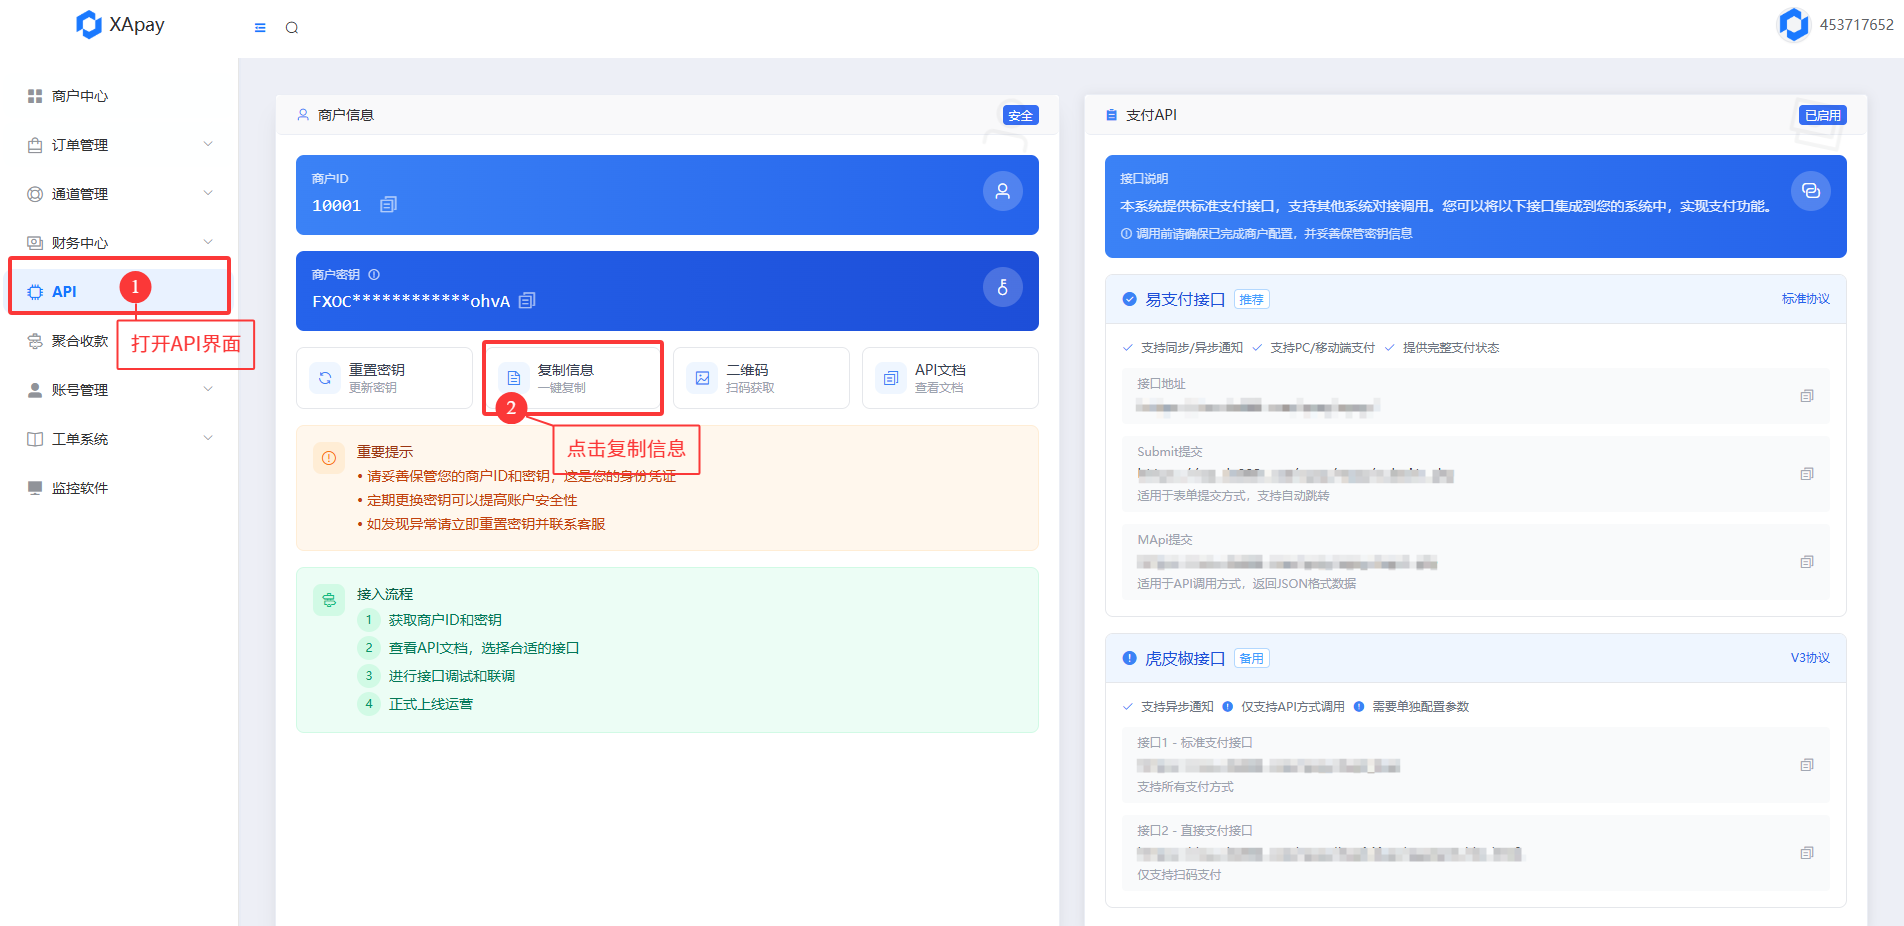Open the API文档 documentation button
The height and width of the screenshot is (926, 1904).
tap(949, 378)
